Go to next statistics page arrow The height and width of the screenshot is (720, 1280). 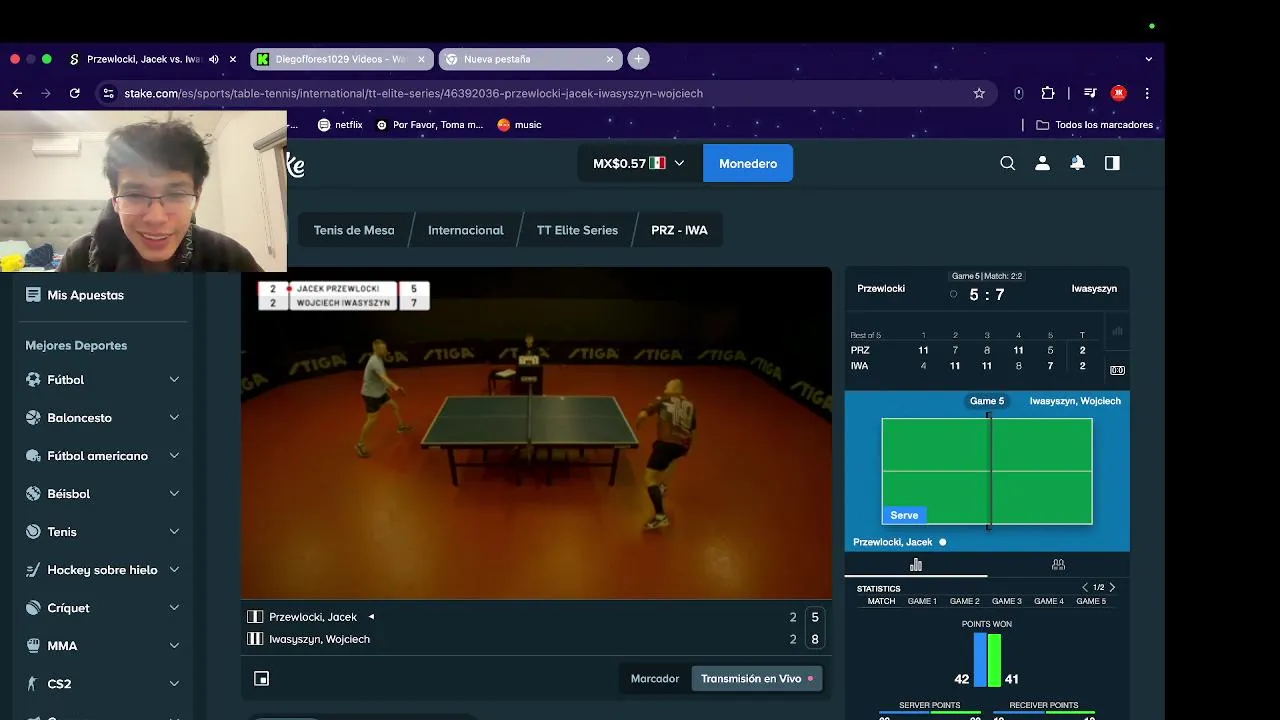1112,588
